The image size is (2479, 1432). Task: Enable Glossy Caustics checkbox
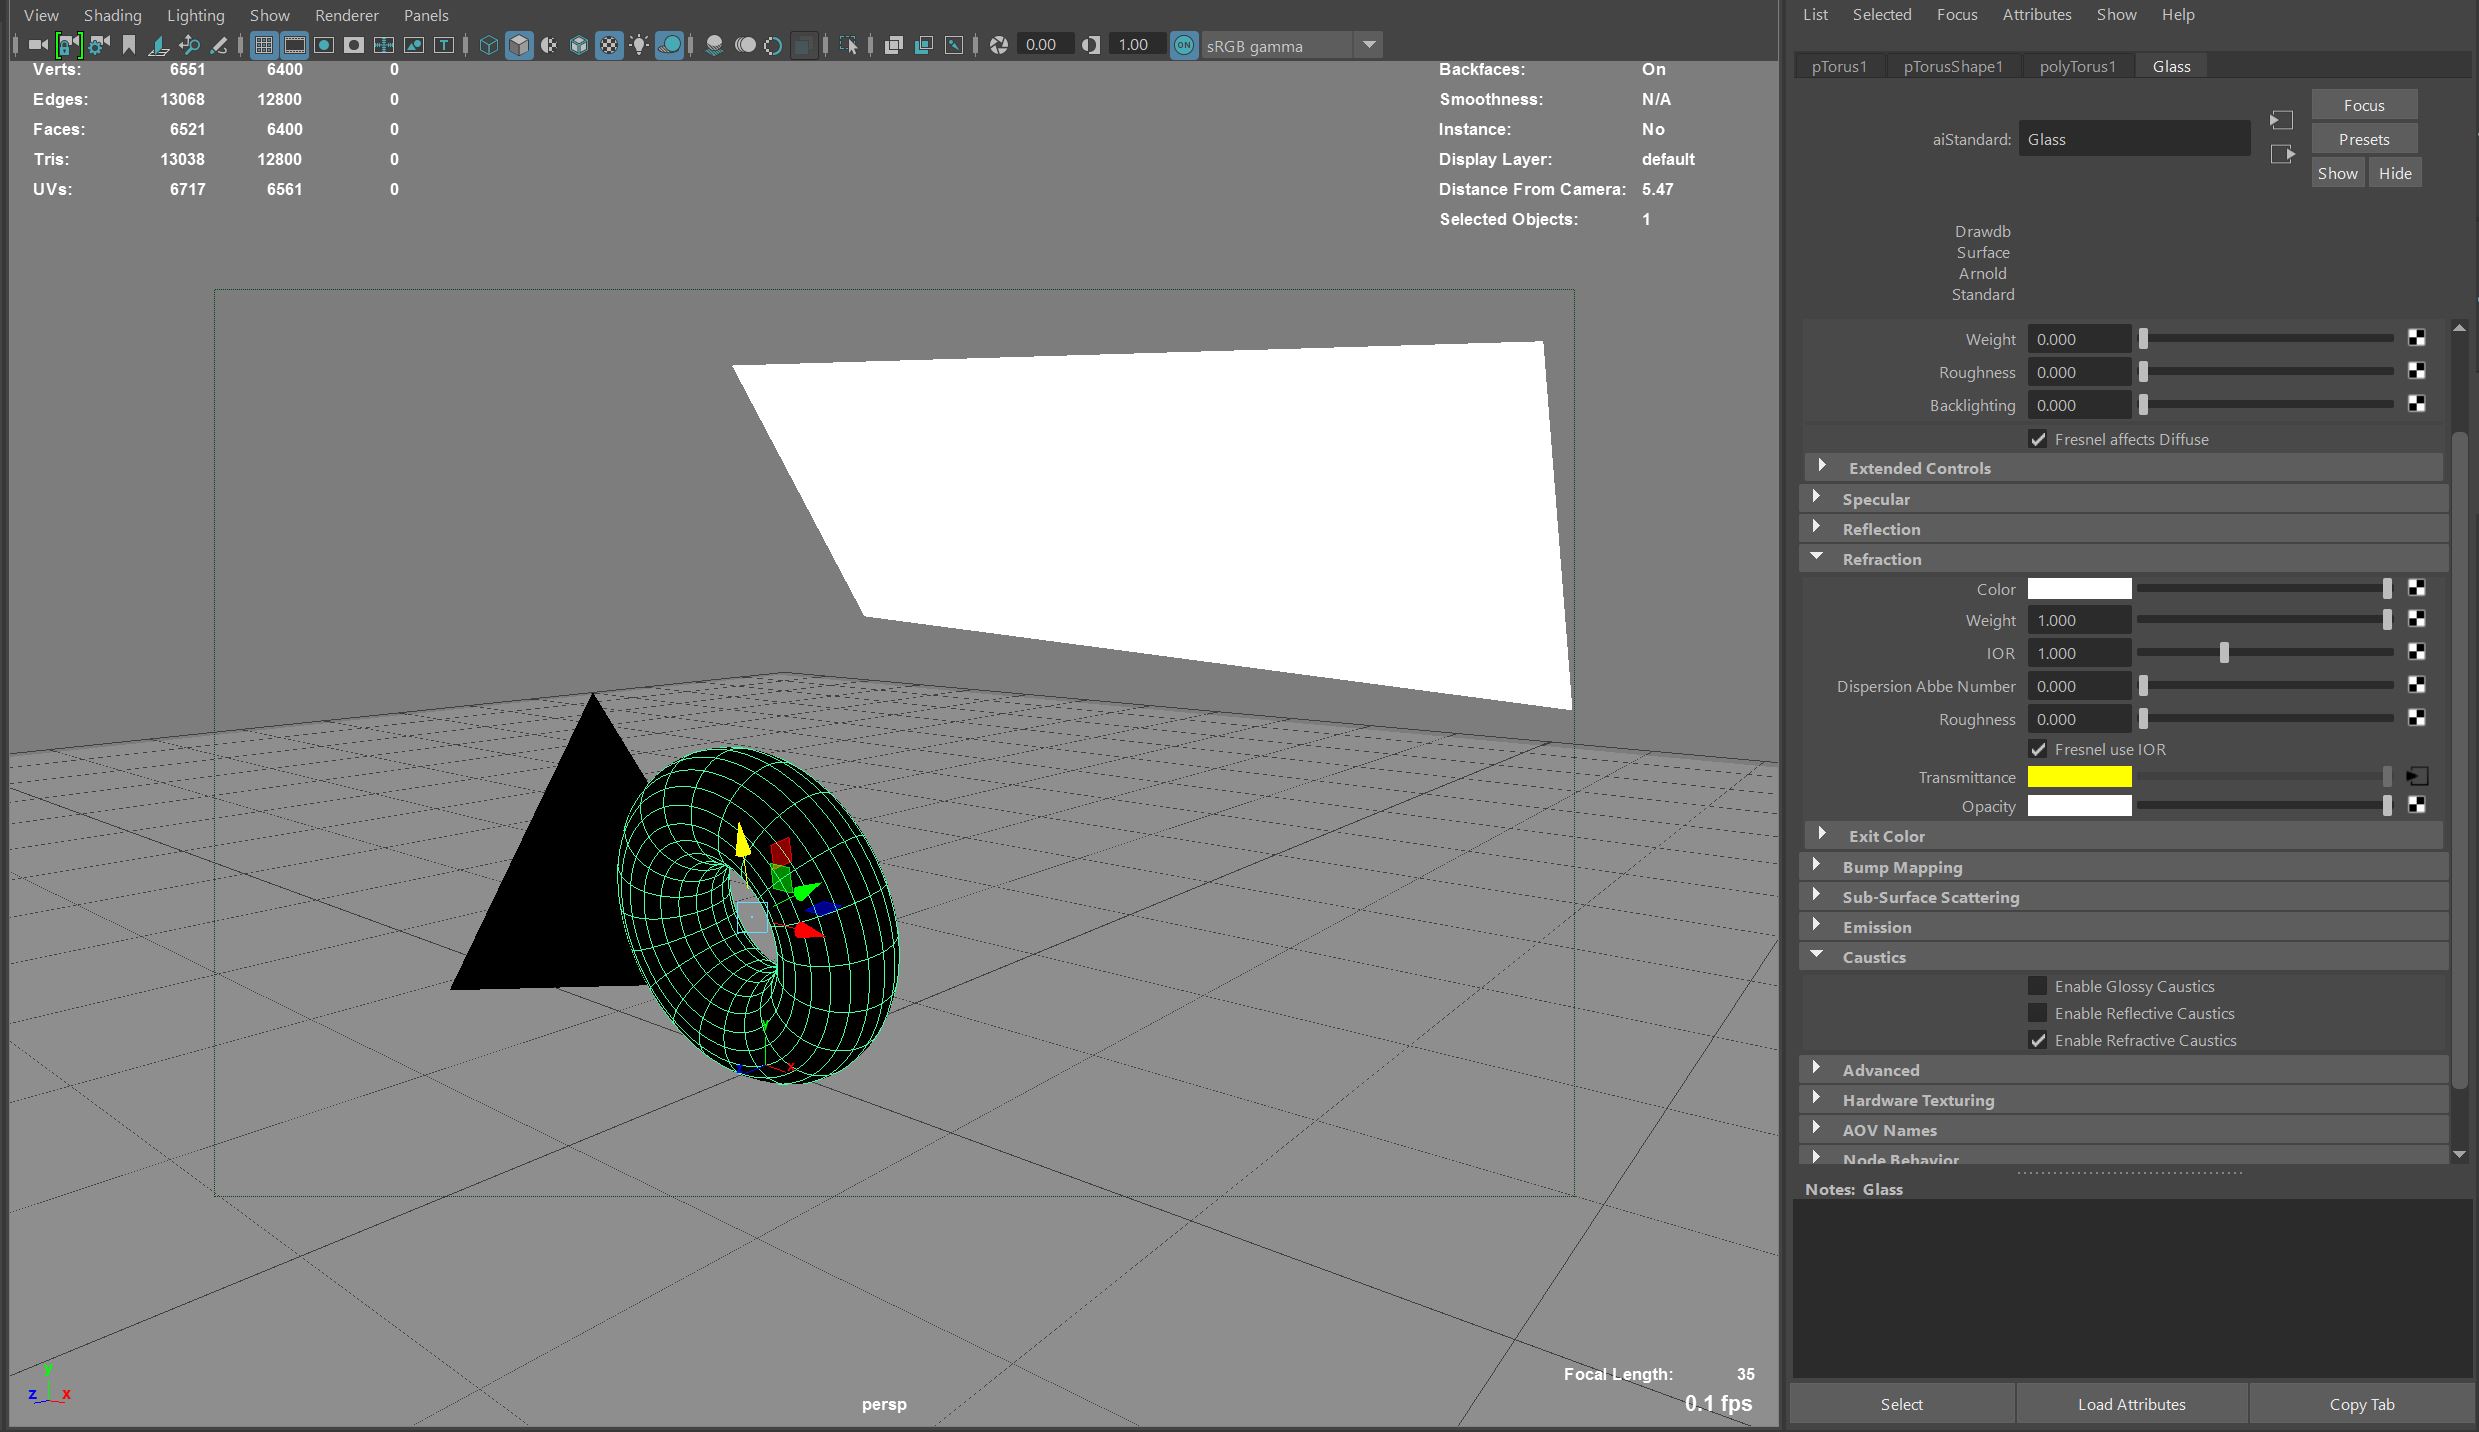click(x=2037, y=986)
